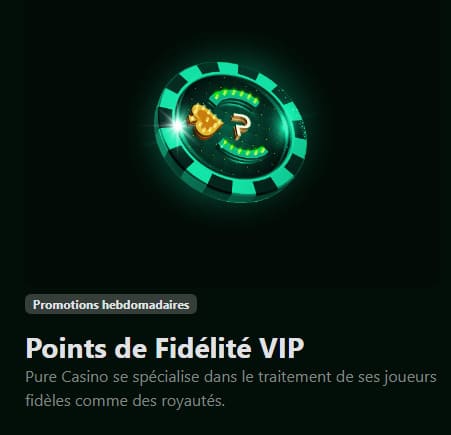Open the Points de Fidélité VIP heading

[x=165, y=348]
